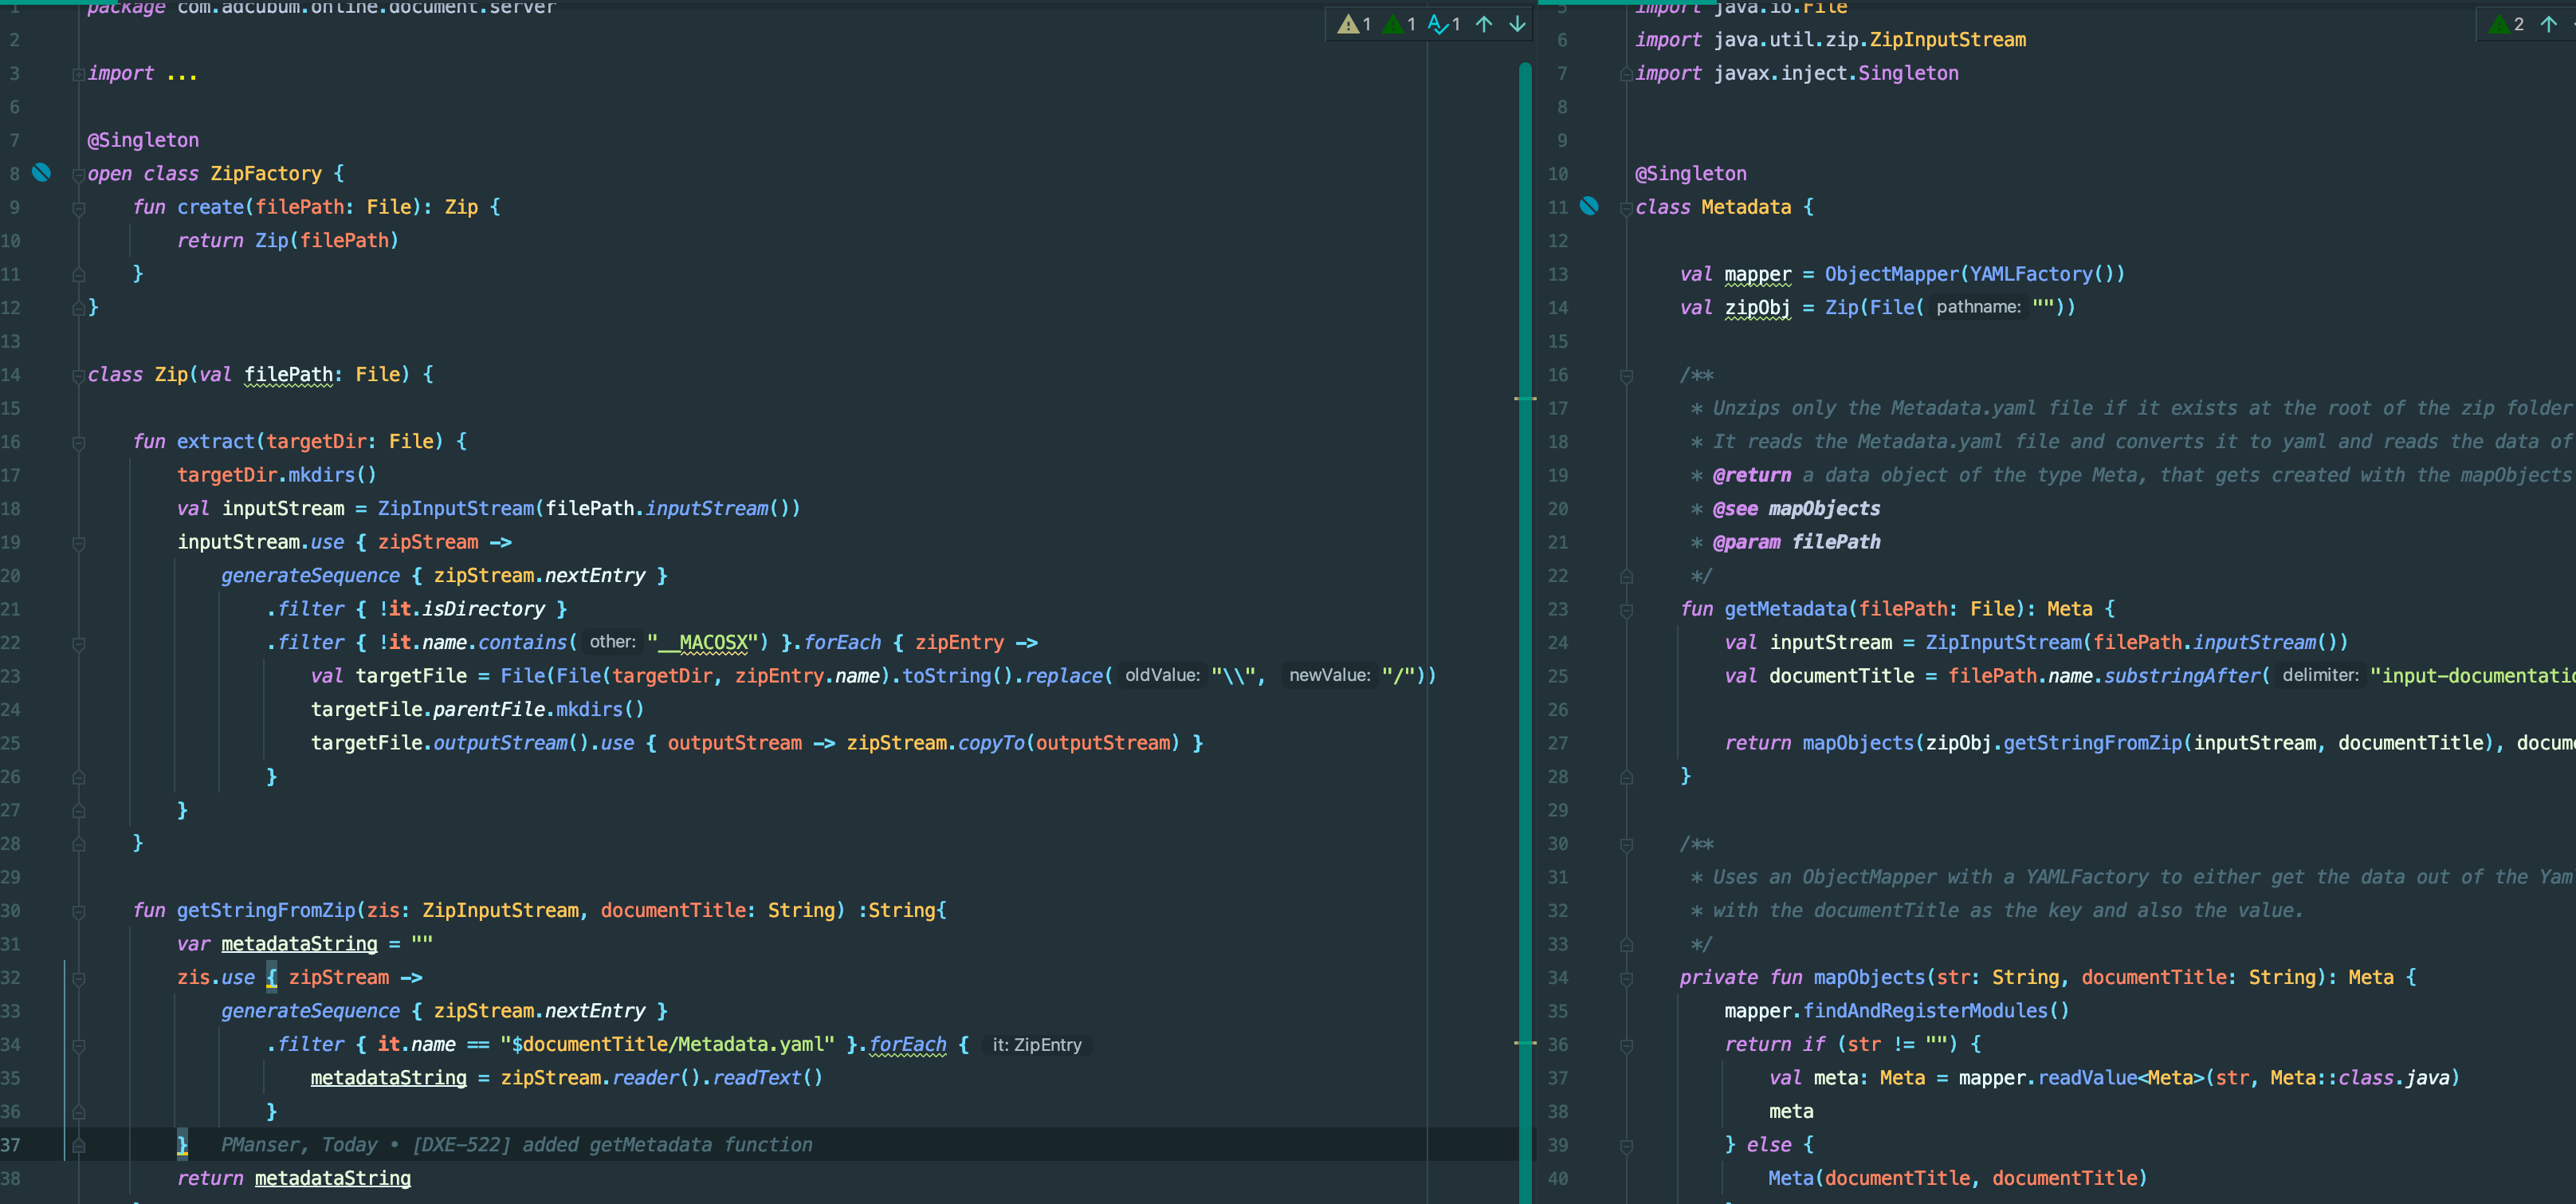Viewport: 2576px width, 1204px height.
Task: Click the '@see mapObjects' doc tag
Action: [1796, 508]
